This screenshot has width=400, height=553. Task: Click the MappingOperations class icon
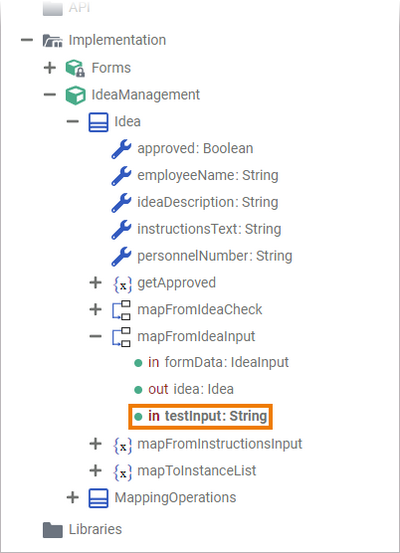(98, 498)
